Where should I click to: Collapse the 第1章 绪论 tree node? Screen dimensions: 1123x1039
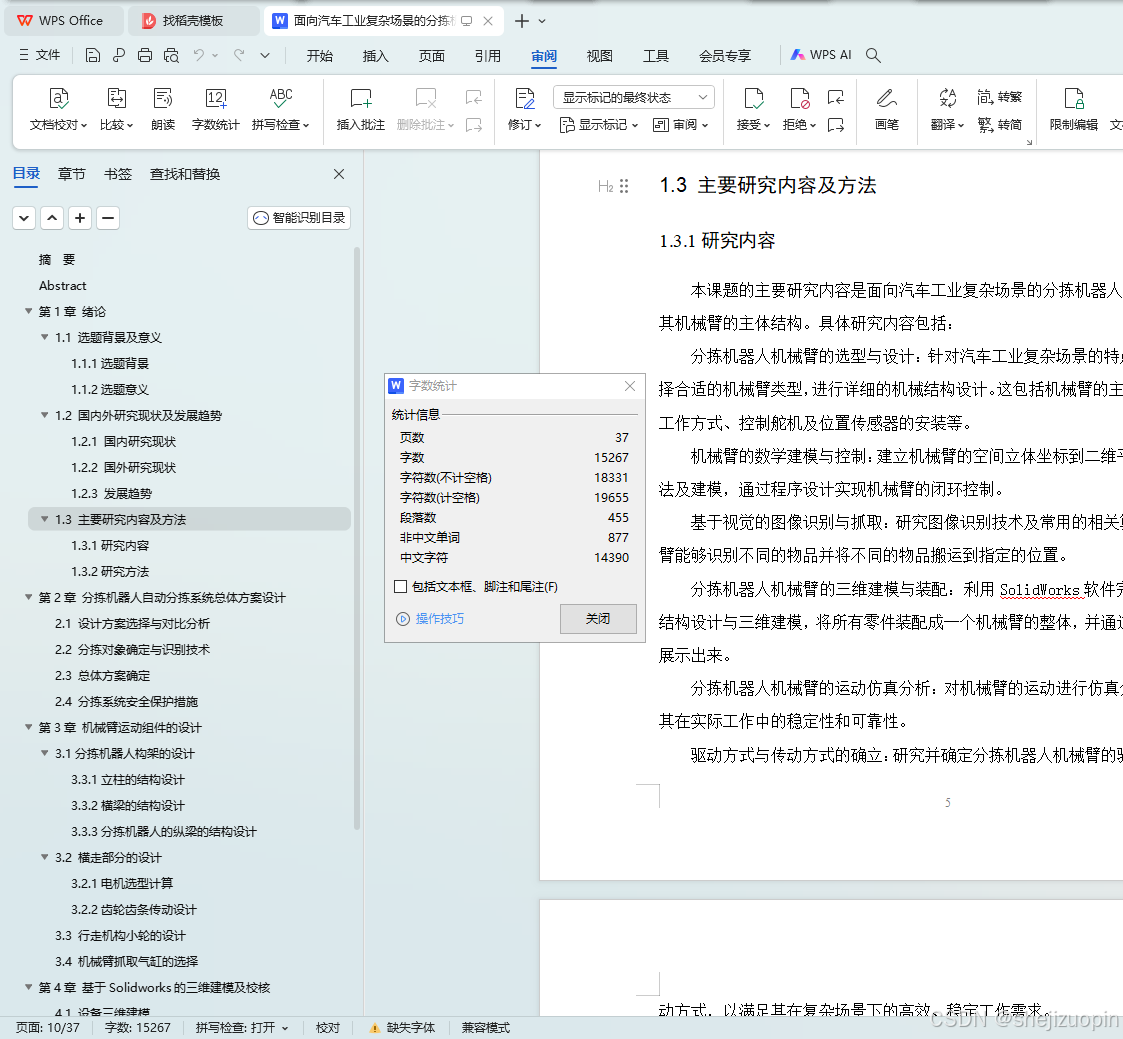pos(29,311)
